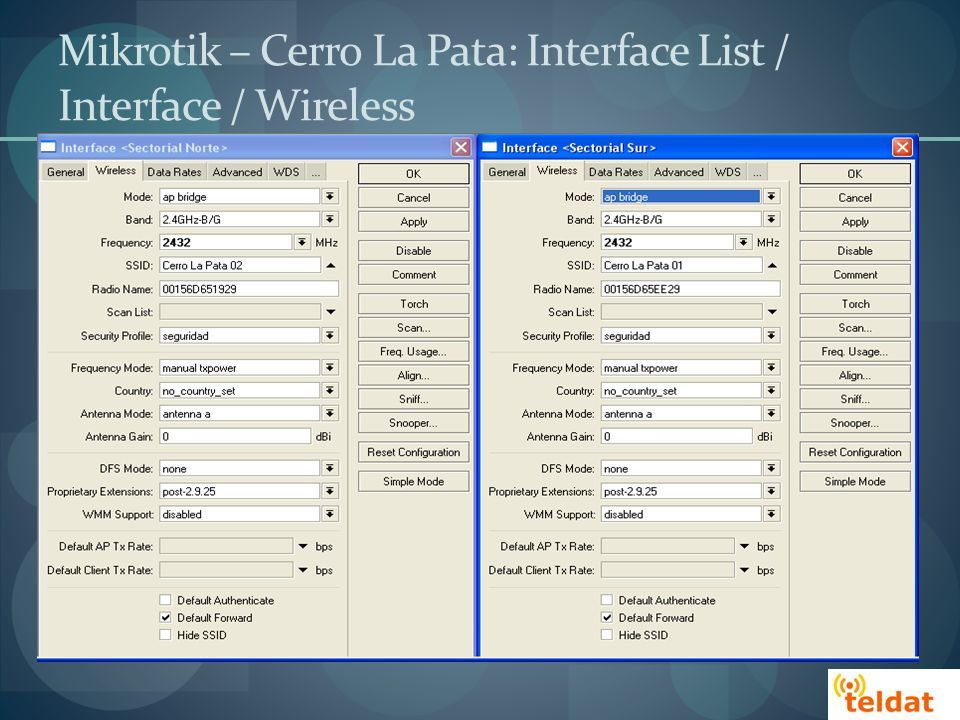Click Apply in Sectorial Norte window
Image resolution: width=960 pixels, height=720 pixels.
point(414,222)
